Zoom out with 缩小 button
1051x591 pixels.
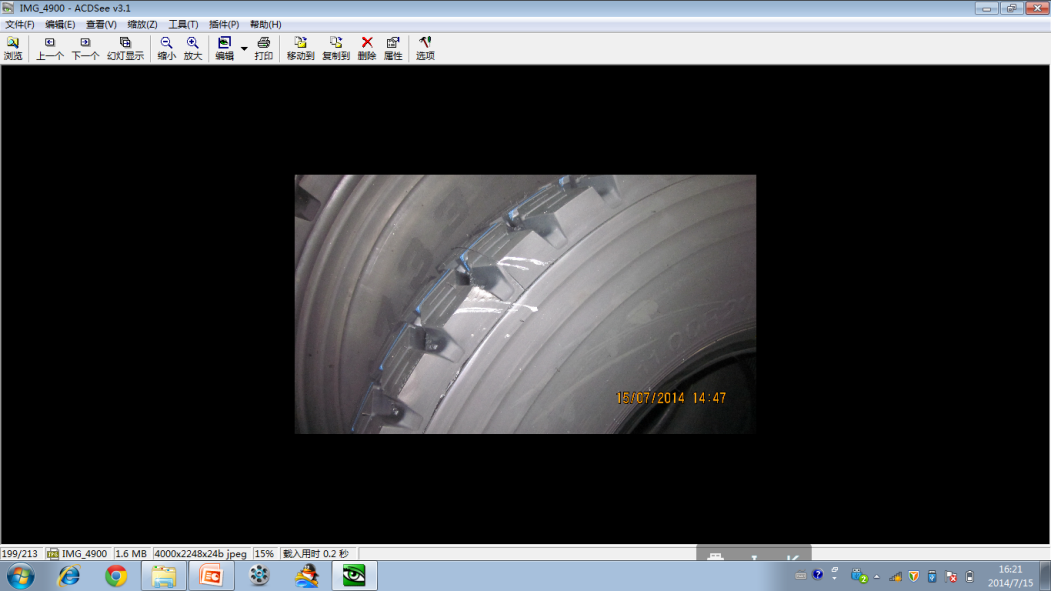pos(166,48)
